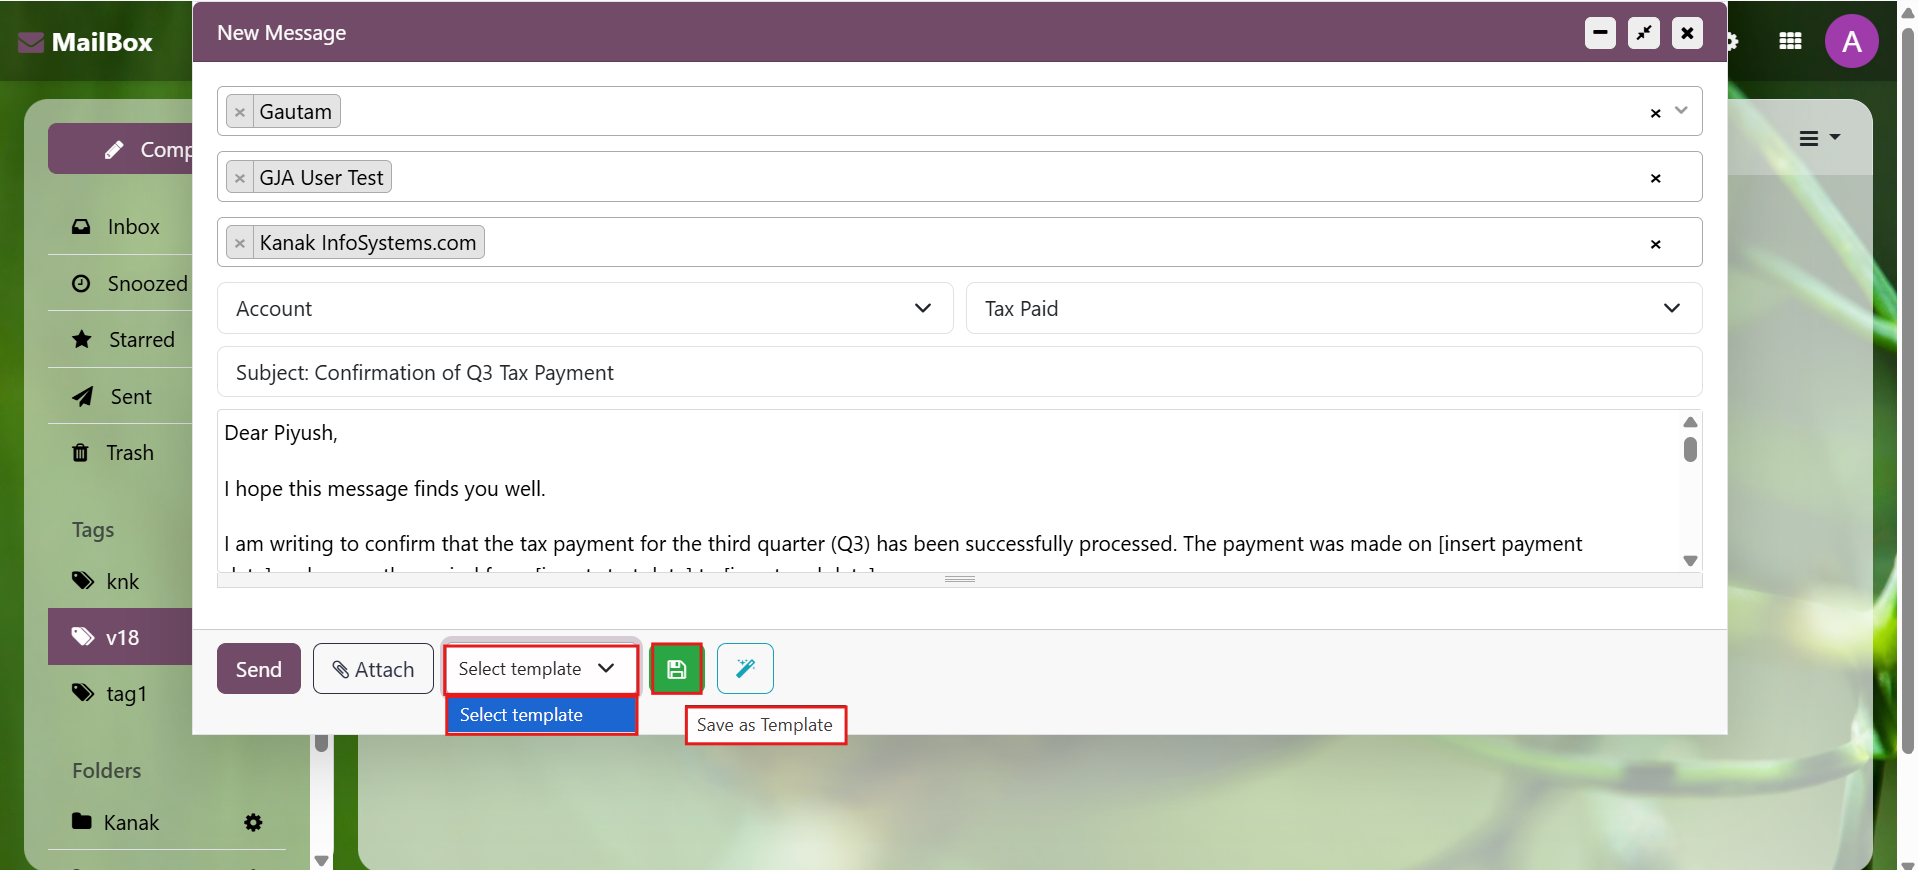Open the user avatar A menu
This screenshot has height=870, width=1918.
point(1851,41)
